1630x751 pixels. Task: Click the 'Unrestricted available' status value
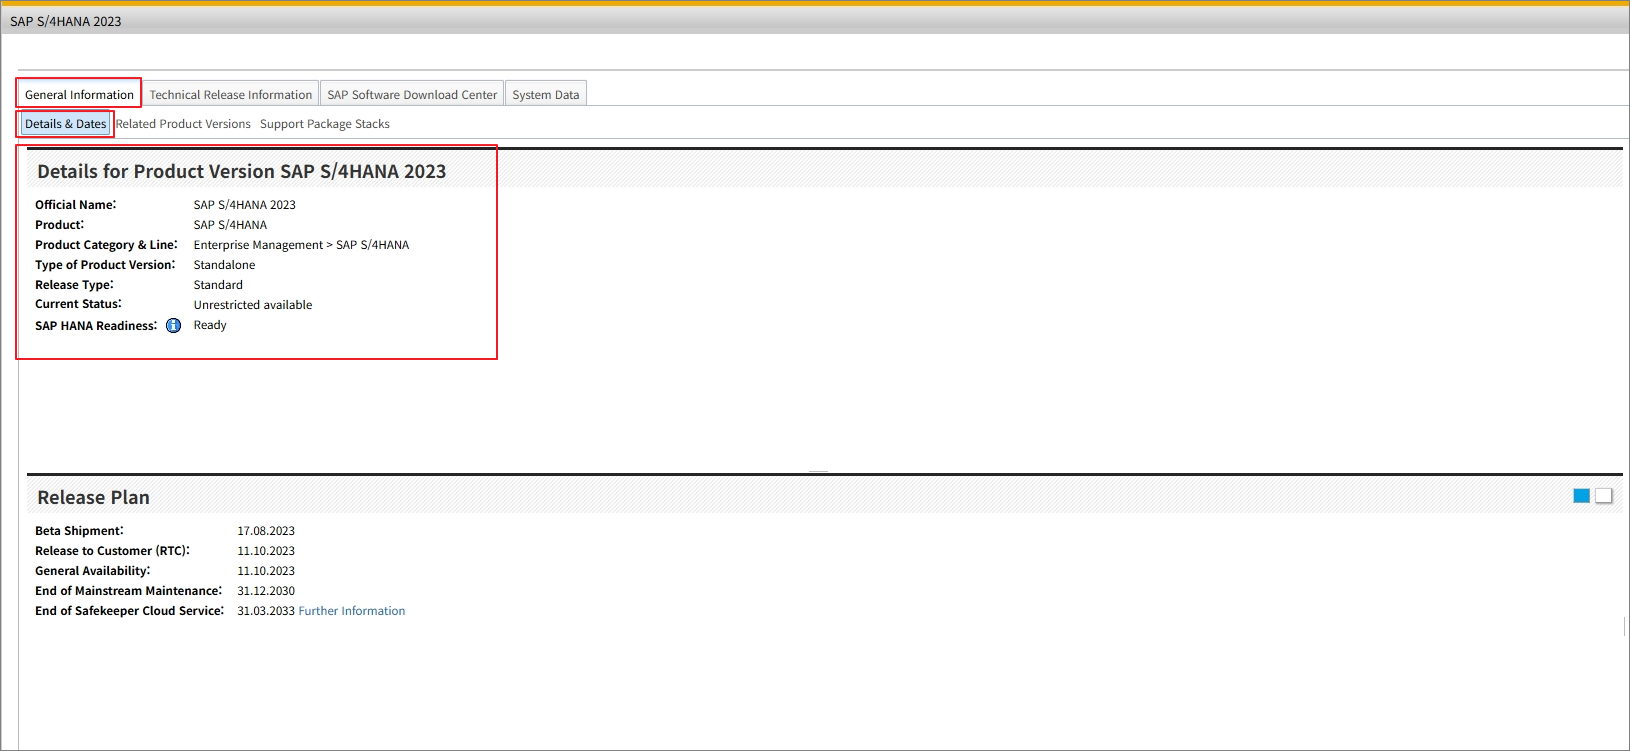click(x=253, y=305)
